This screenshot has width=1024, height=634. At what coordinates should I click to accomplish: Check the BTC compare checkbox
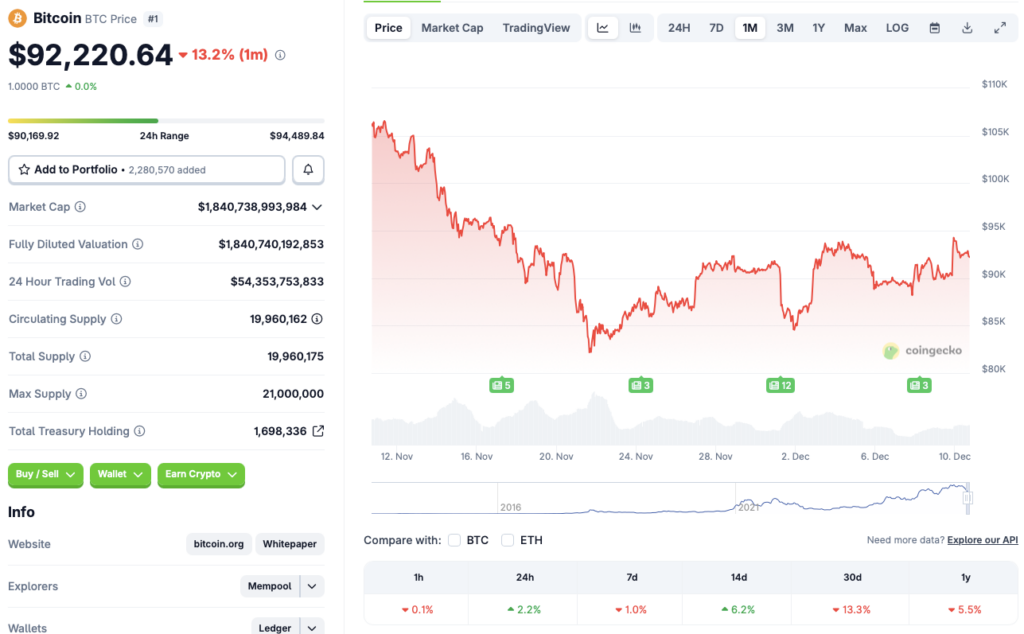(453, 539)
